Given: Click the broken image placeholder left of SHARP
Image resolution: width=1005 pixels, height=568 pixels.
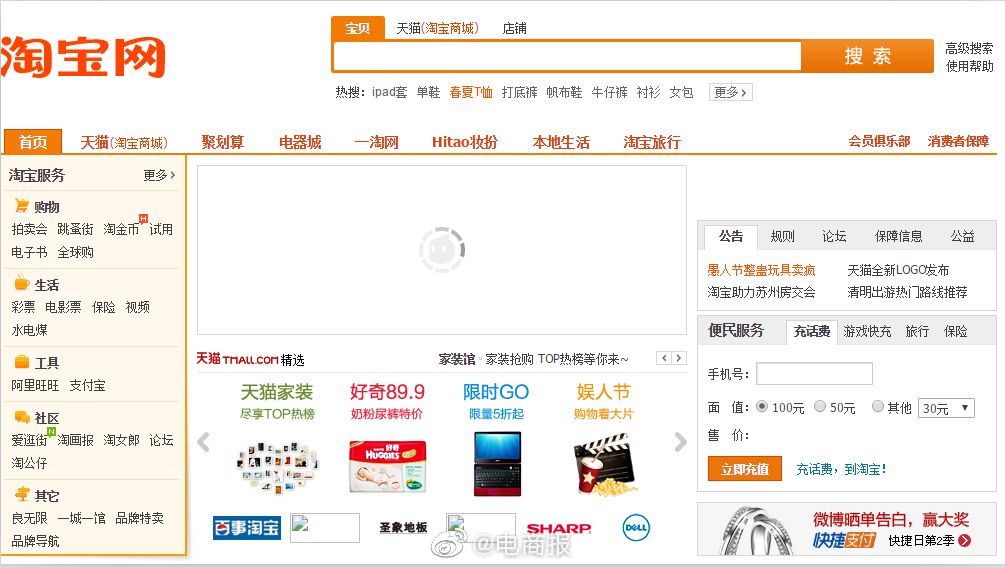Looking at the screenshot, I should pos(481,528).
